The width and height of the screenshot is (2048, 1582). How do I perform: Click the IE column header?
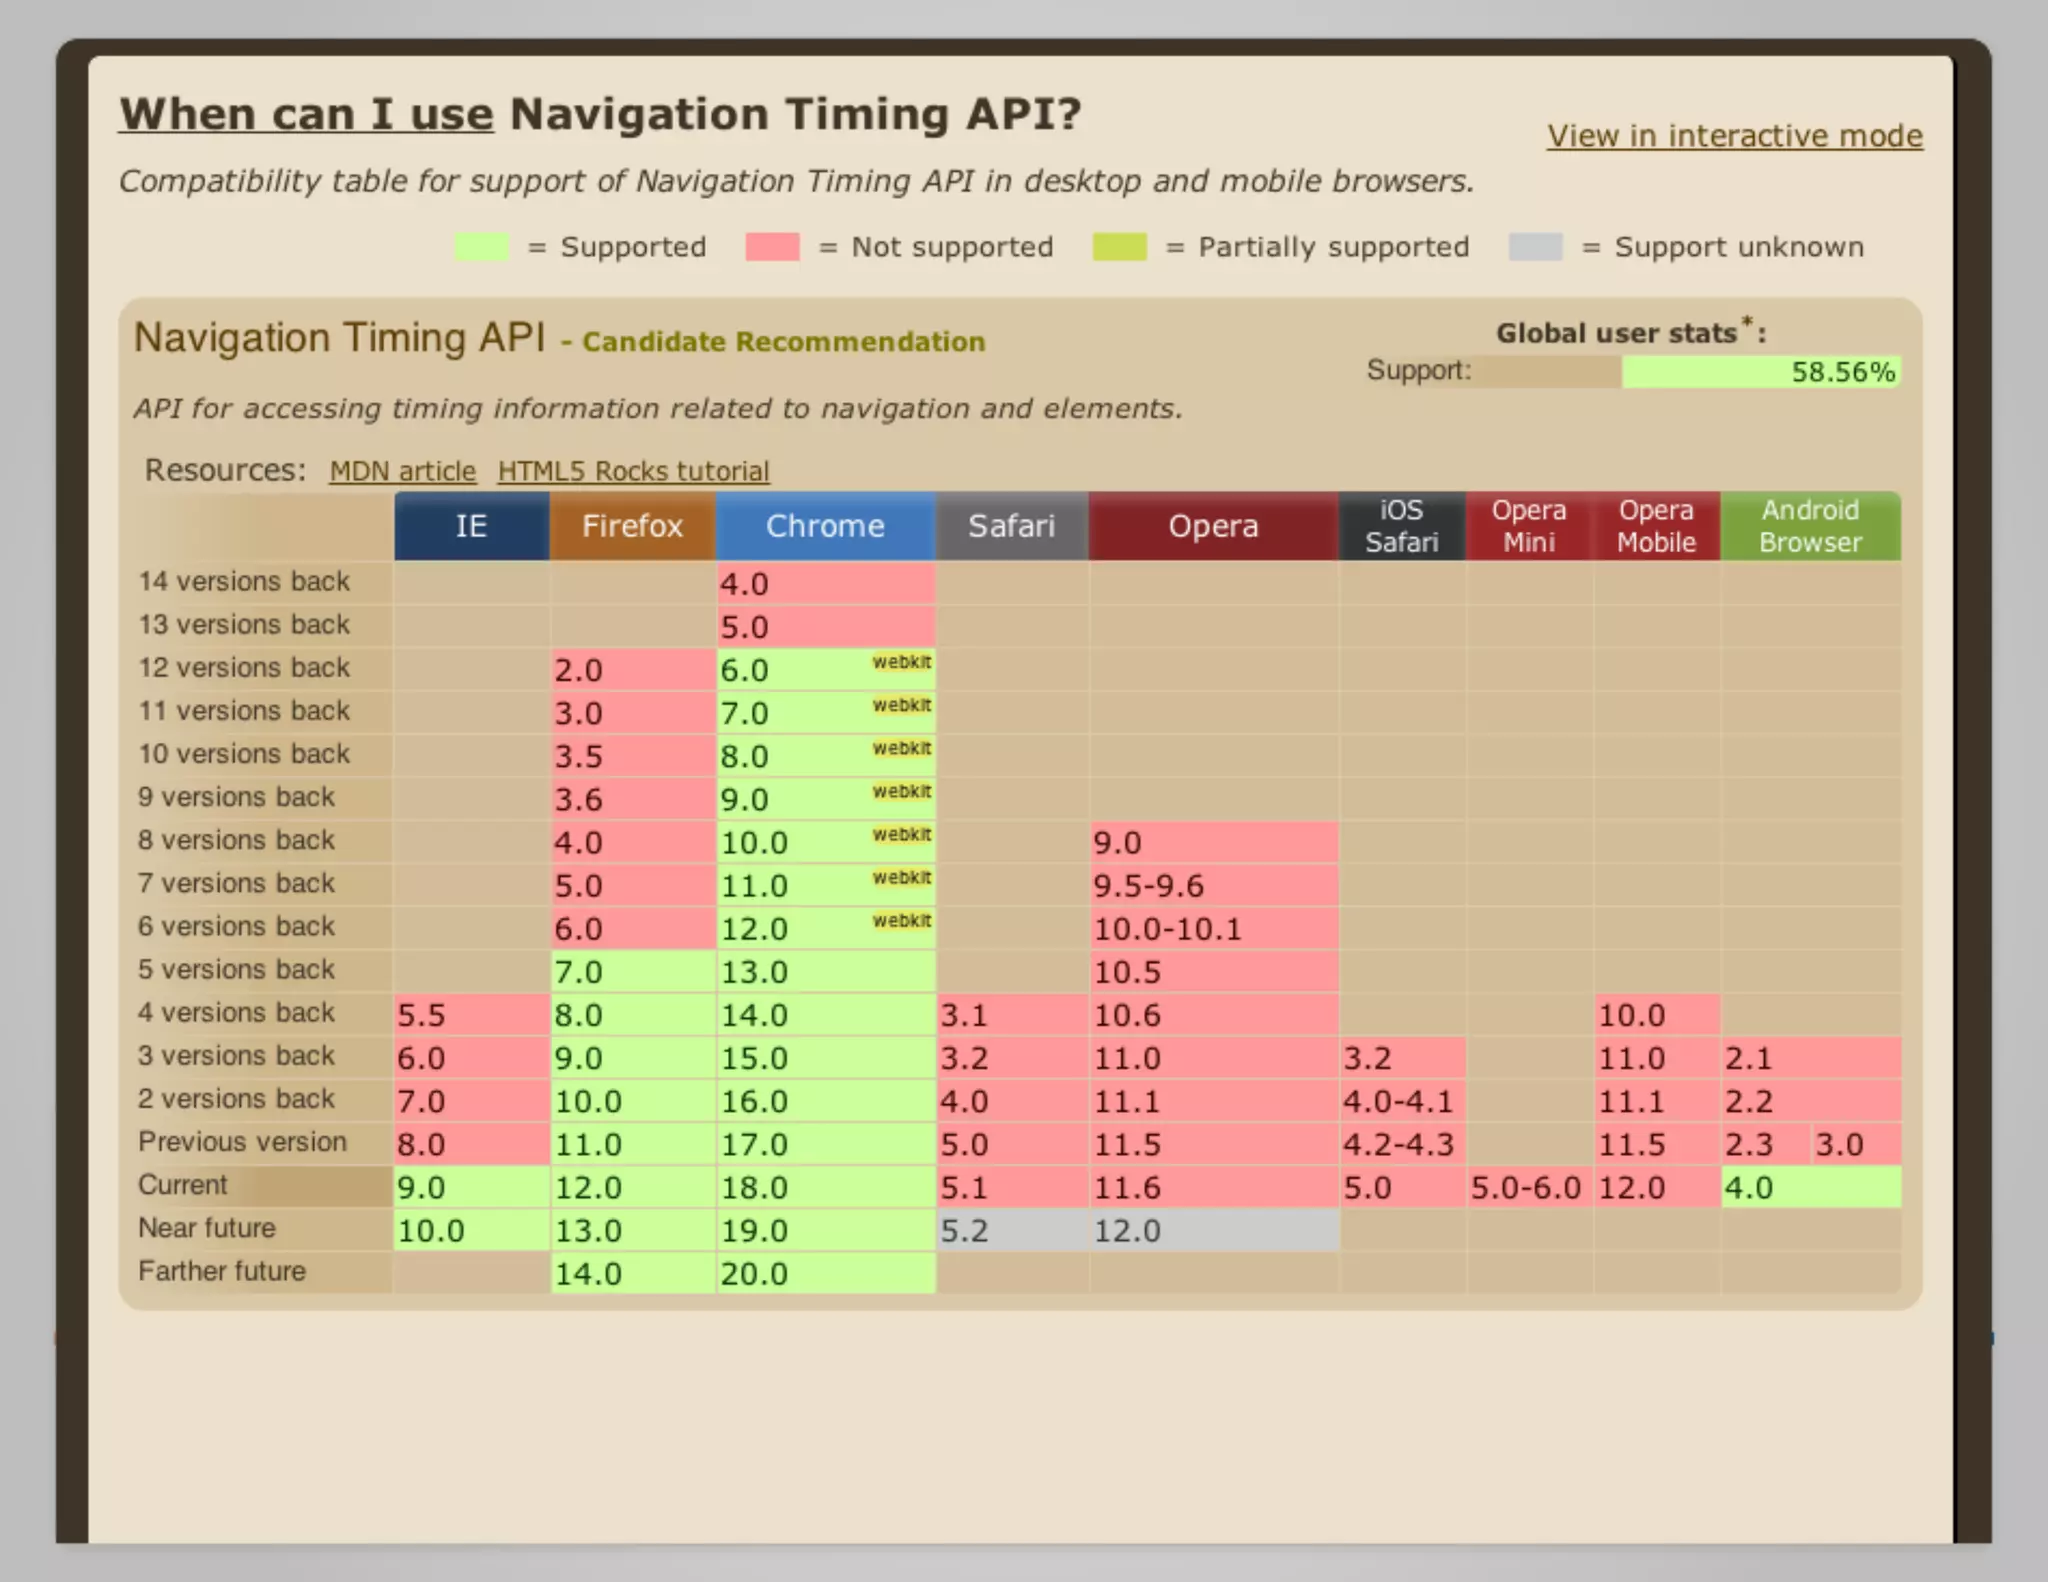[471, 526]
